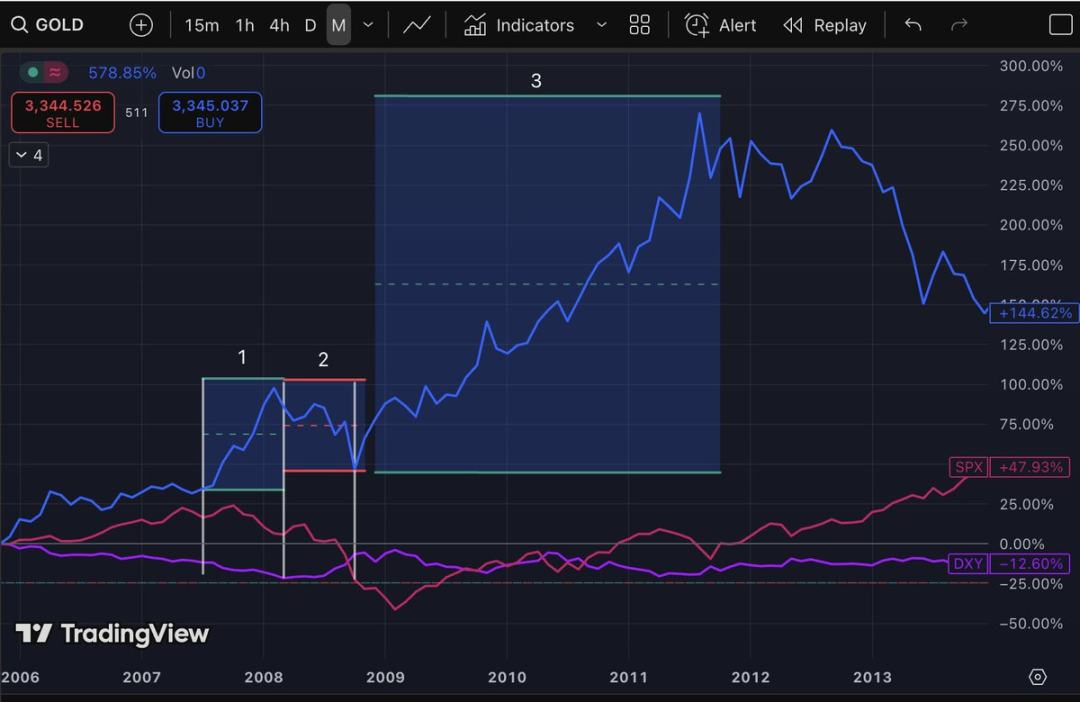Viewport: 1080px width, 702px height.
Task: Open the line chart style selector
Action: tap(417, 25)
